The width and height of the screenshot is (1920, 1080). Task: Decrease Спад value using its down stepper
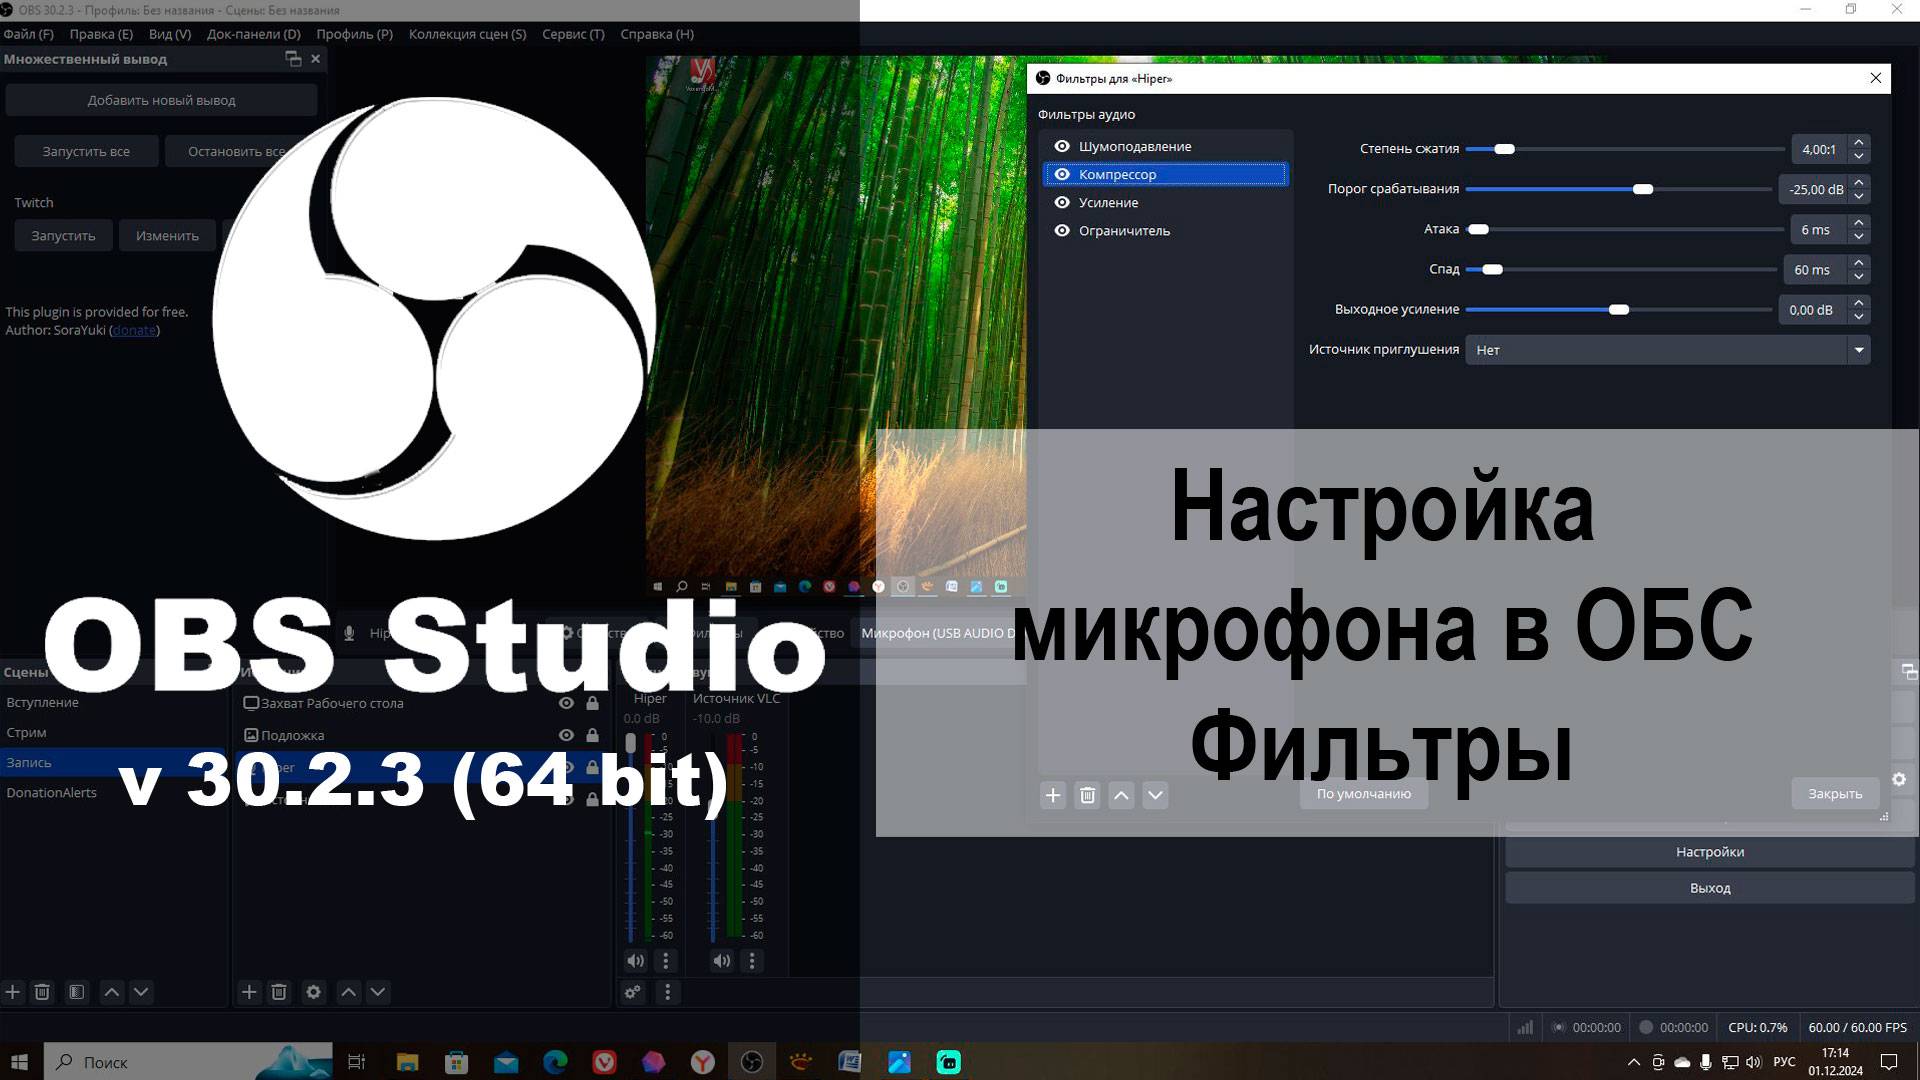click(x=1858, y=275)
